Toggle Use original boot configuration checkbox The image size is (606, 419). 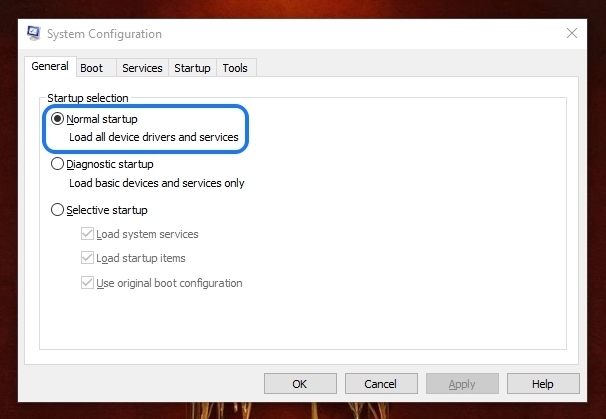[x=87, y=283]
